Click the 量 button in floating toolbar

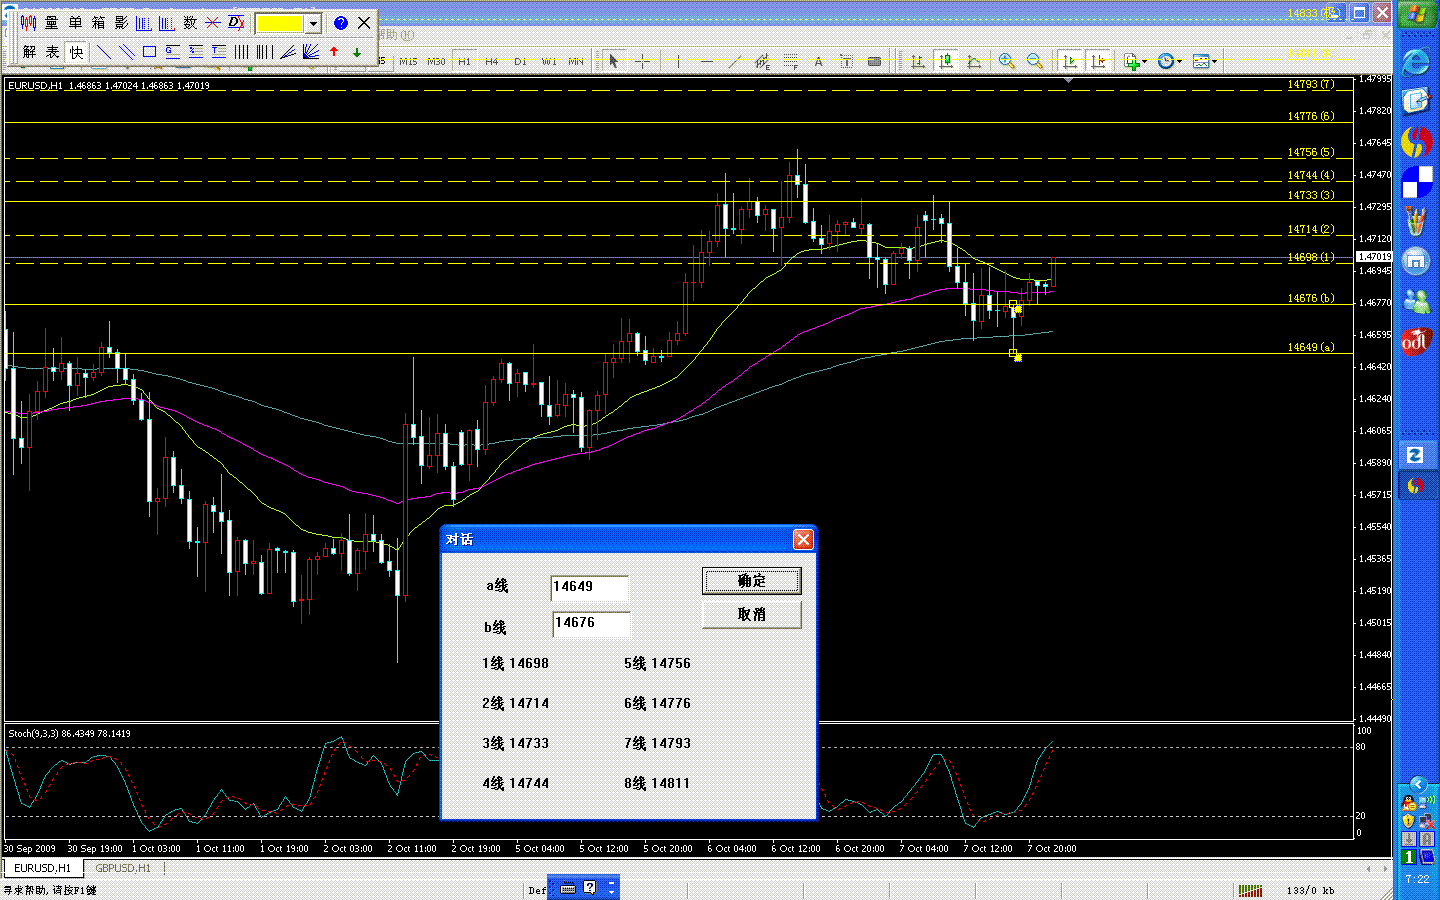[51, 23]
